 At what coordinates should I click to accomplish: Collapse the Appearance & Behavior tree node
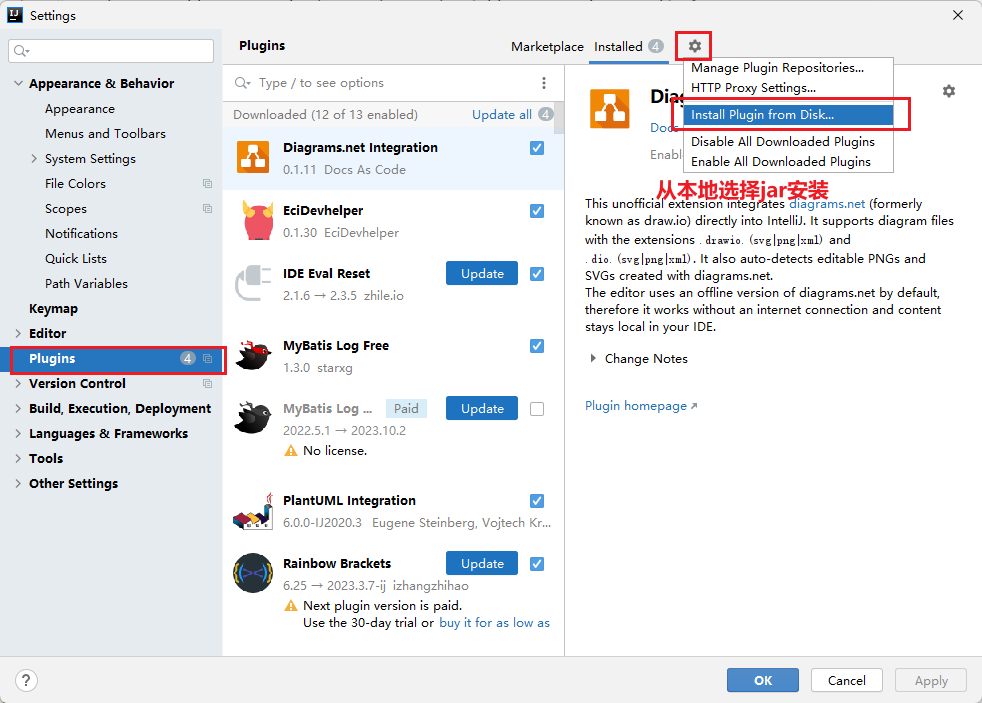click(x=18, y=83)
